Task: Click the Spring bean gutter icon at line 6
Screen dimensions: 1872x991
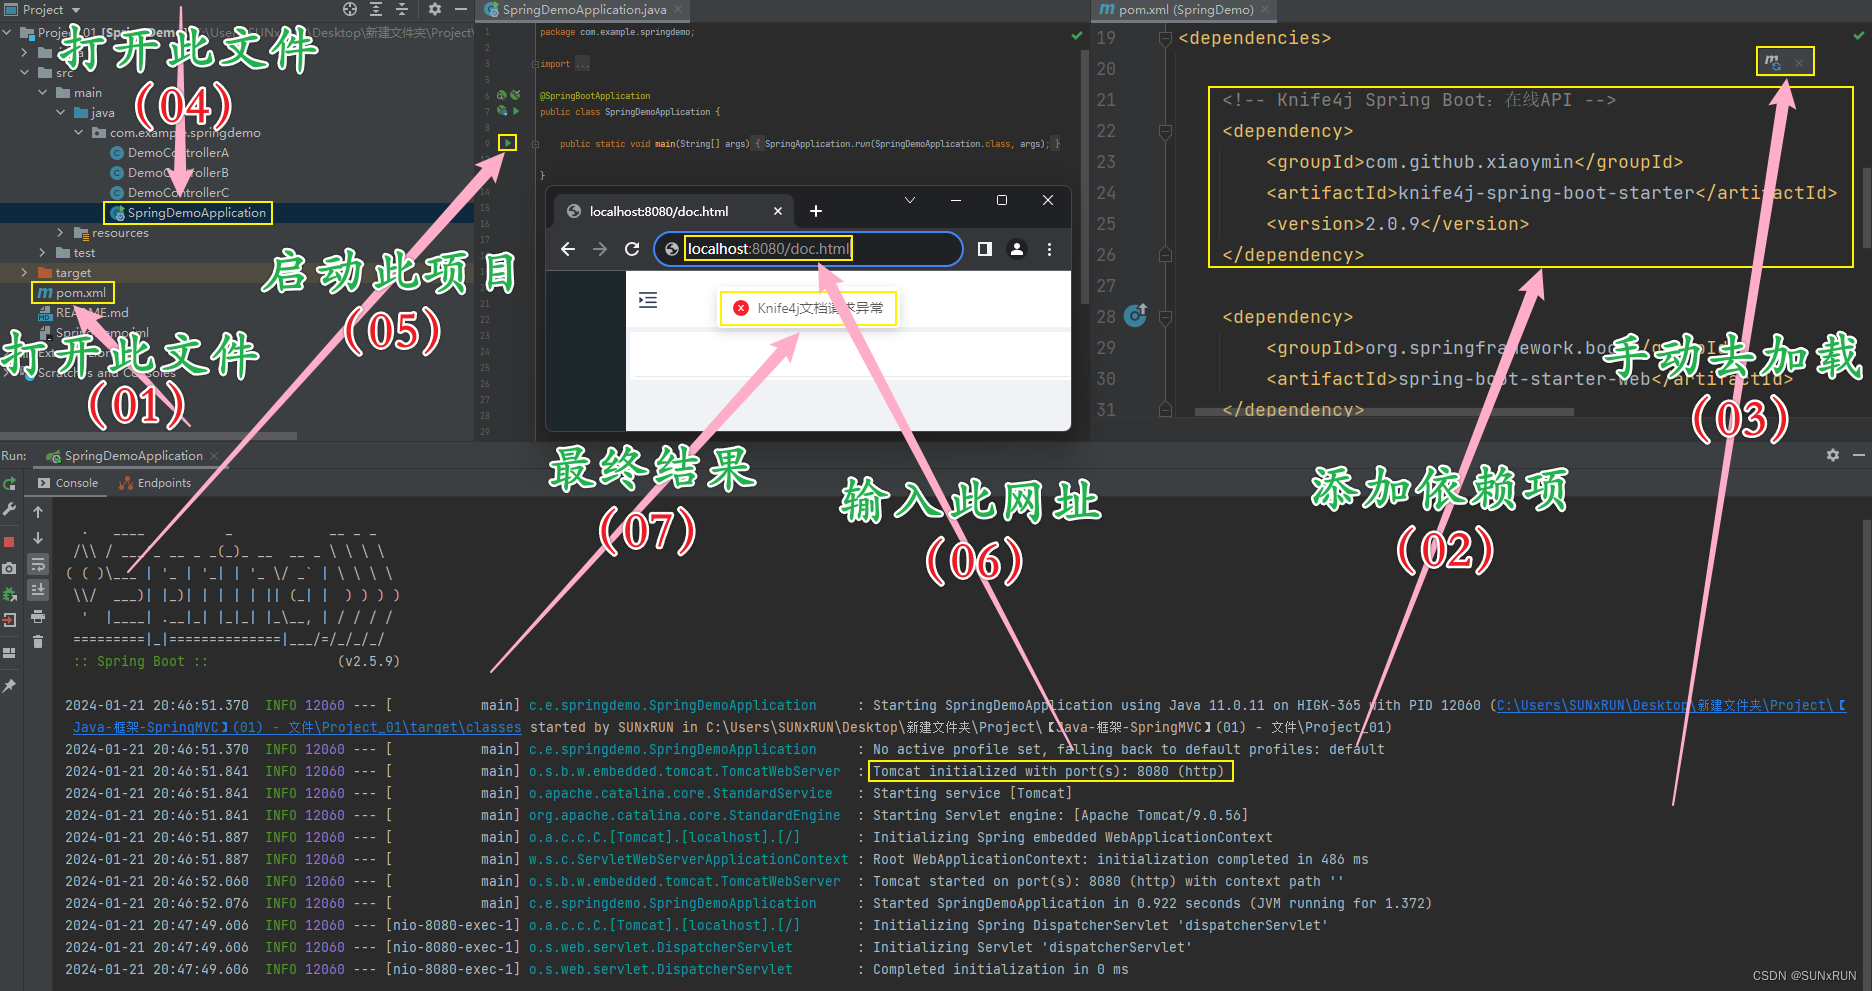Action: (x=502, y=95)
